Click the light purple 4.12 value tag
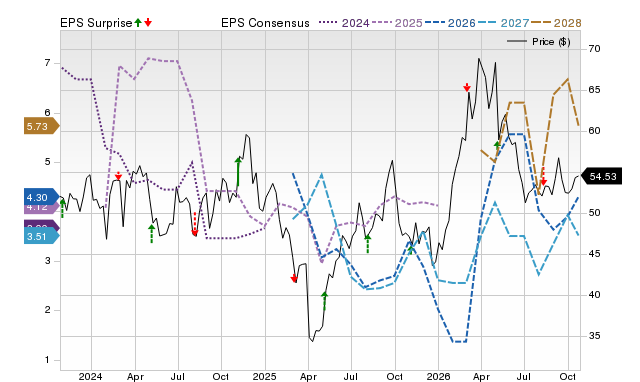 pyautogui.click(x=41, y=208)
